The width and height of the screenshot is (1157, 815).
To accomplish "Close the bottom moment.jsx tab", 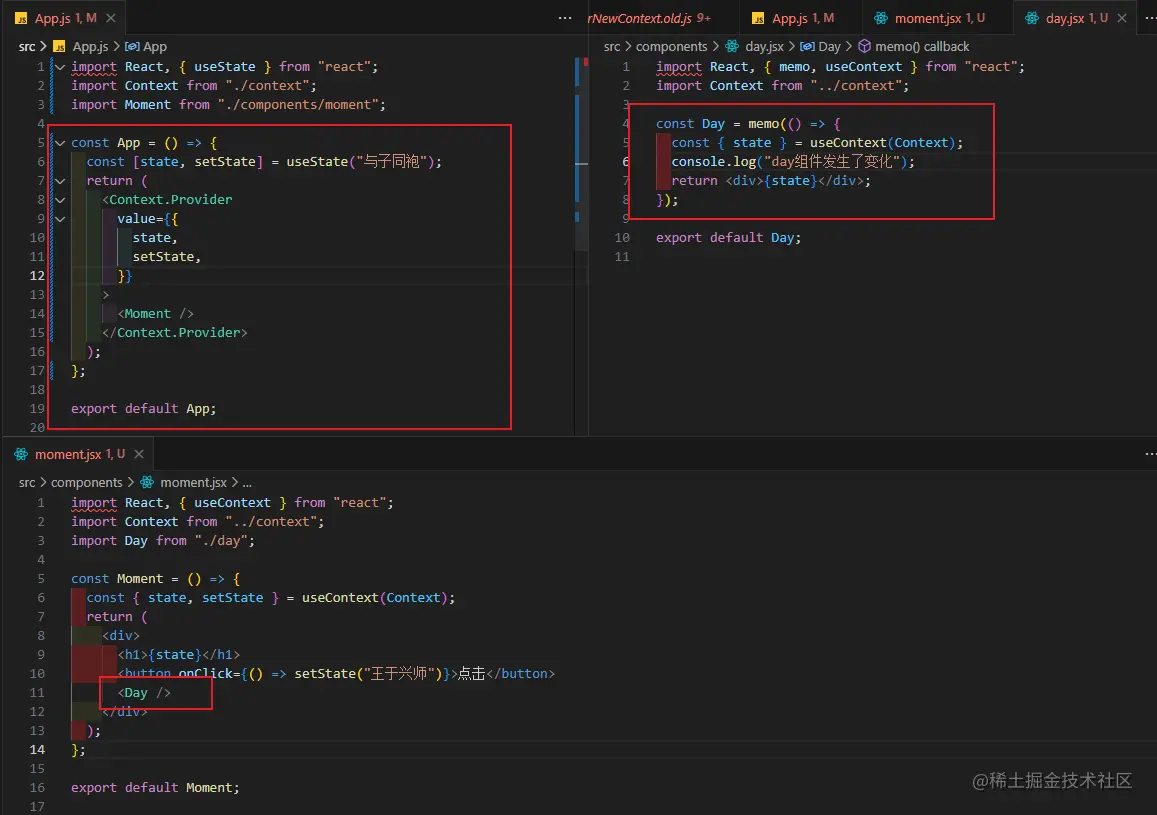I will point(139,454).
